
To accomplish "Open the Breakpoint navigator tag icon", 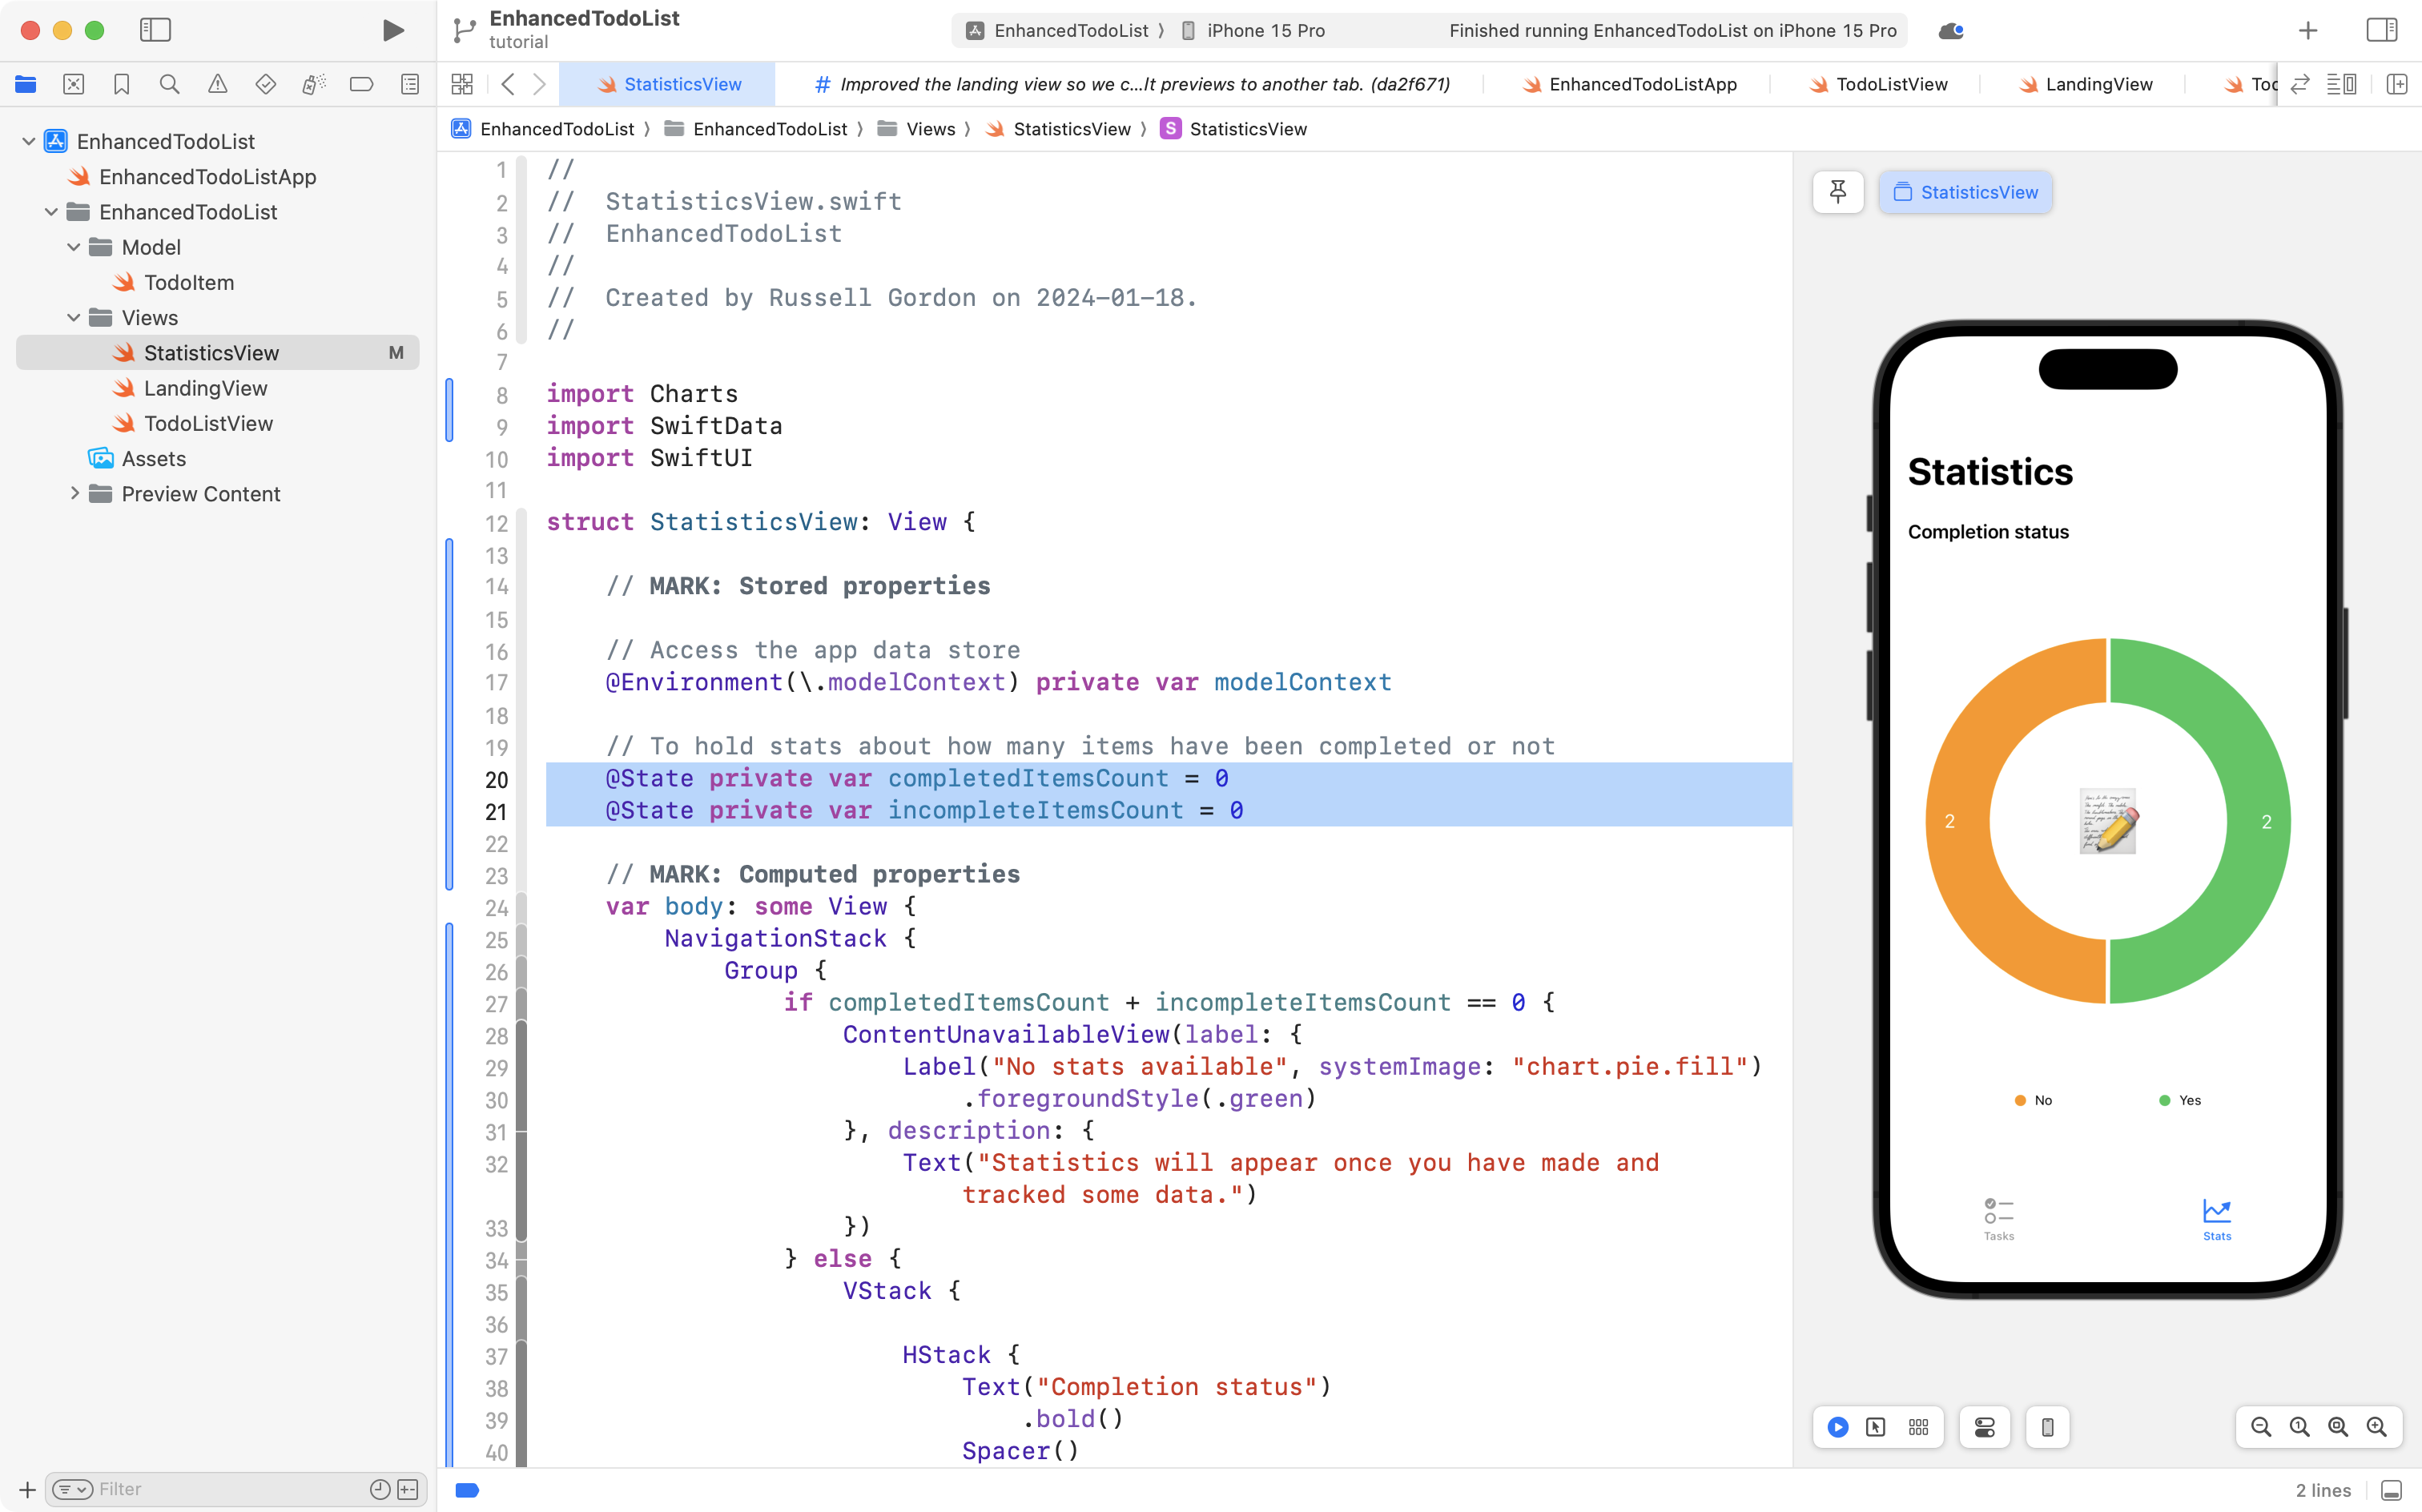I will click(361, 84).
